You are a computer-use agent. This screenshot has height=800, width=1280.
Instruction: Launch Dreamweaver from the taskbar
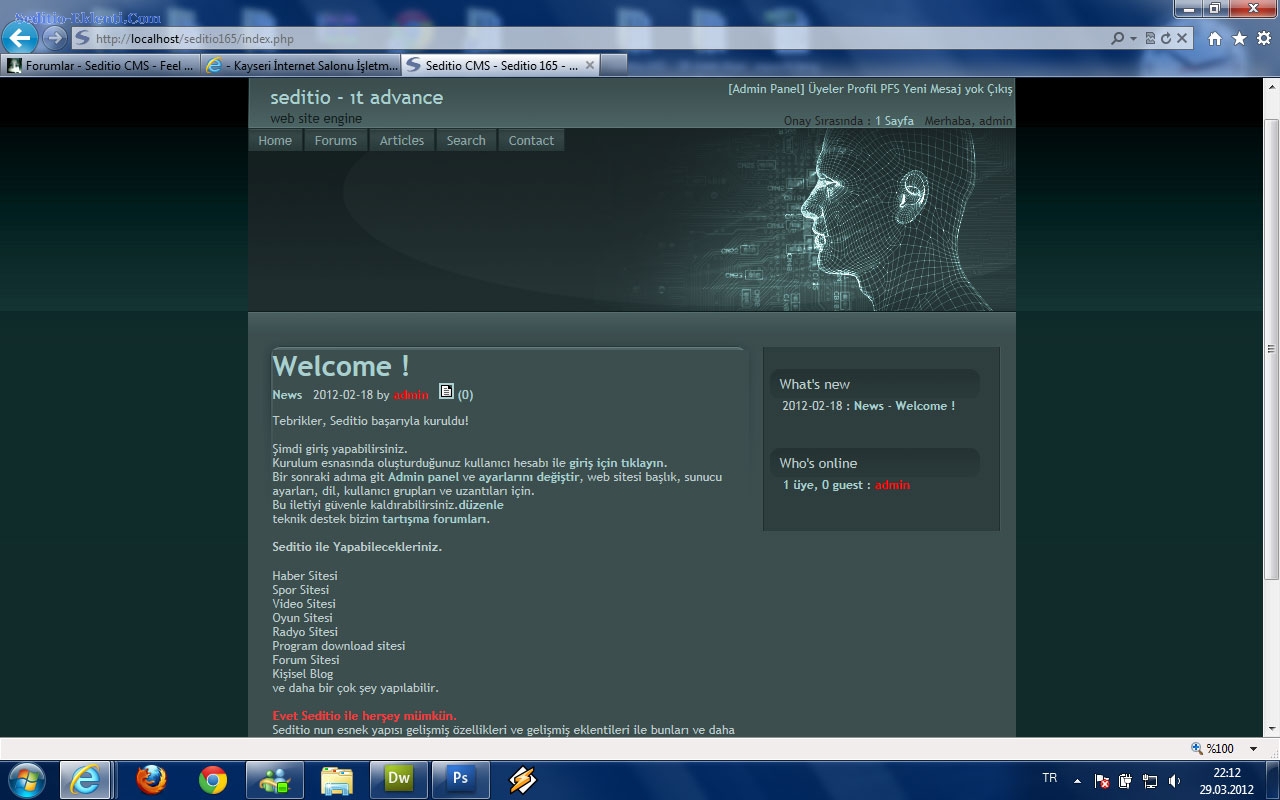tap(399, 779)
